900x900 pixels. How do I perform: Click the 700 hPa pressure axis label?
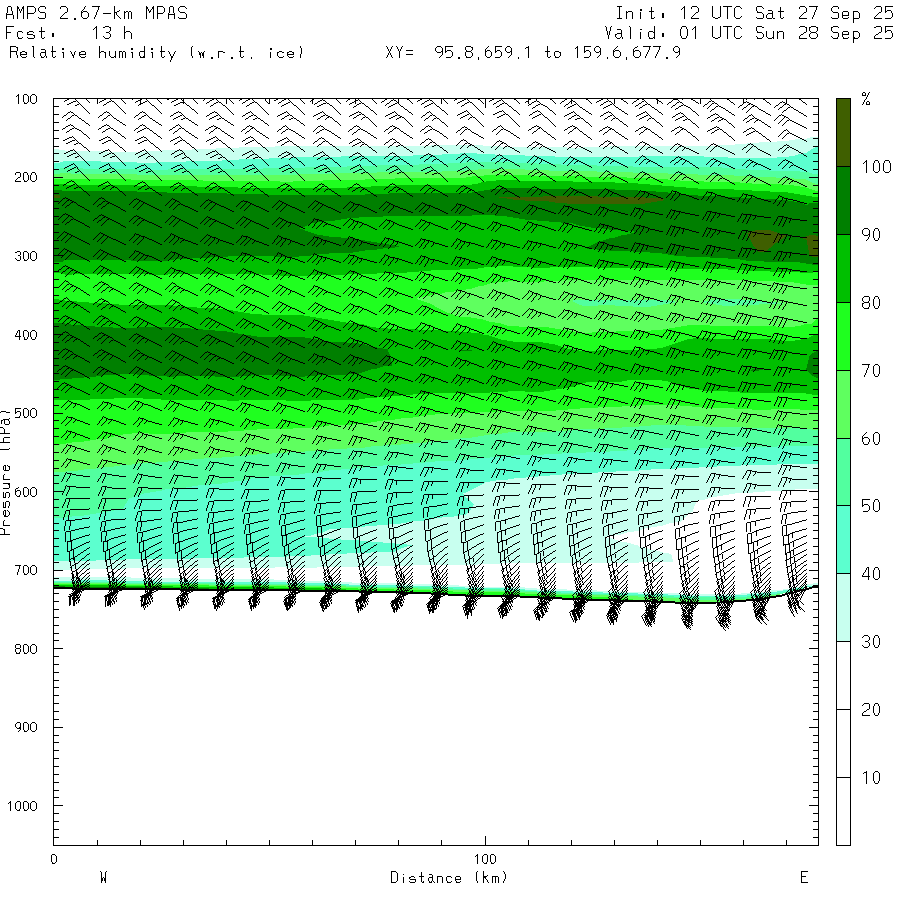(x=26, y=570)
